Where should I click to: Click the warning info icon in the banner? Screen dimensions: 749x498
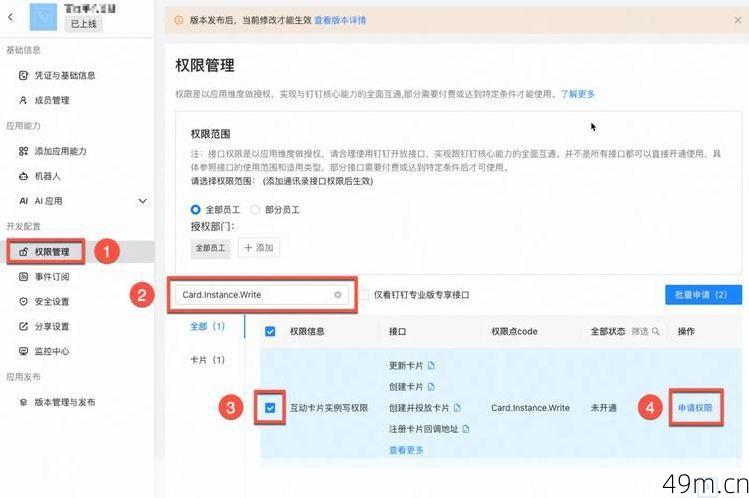(179, 20)
